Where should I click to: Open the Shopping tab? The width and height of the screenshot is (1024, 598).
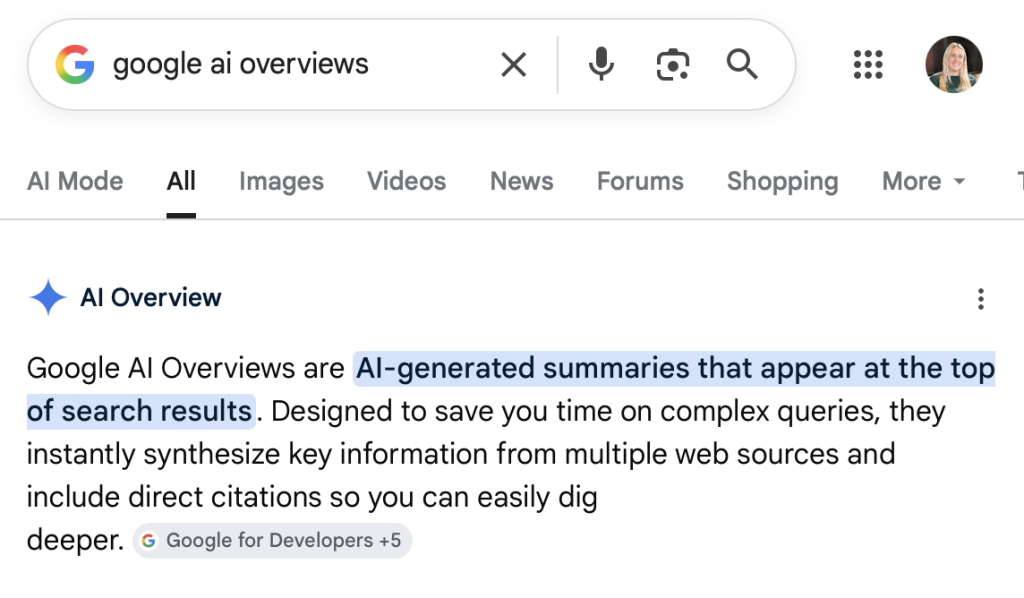[782, 181]
